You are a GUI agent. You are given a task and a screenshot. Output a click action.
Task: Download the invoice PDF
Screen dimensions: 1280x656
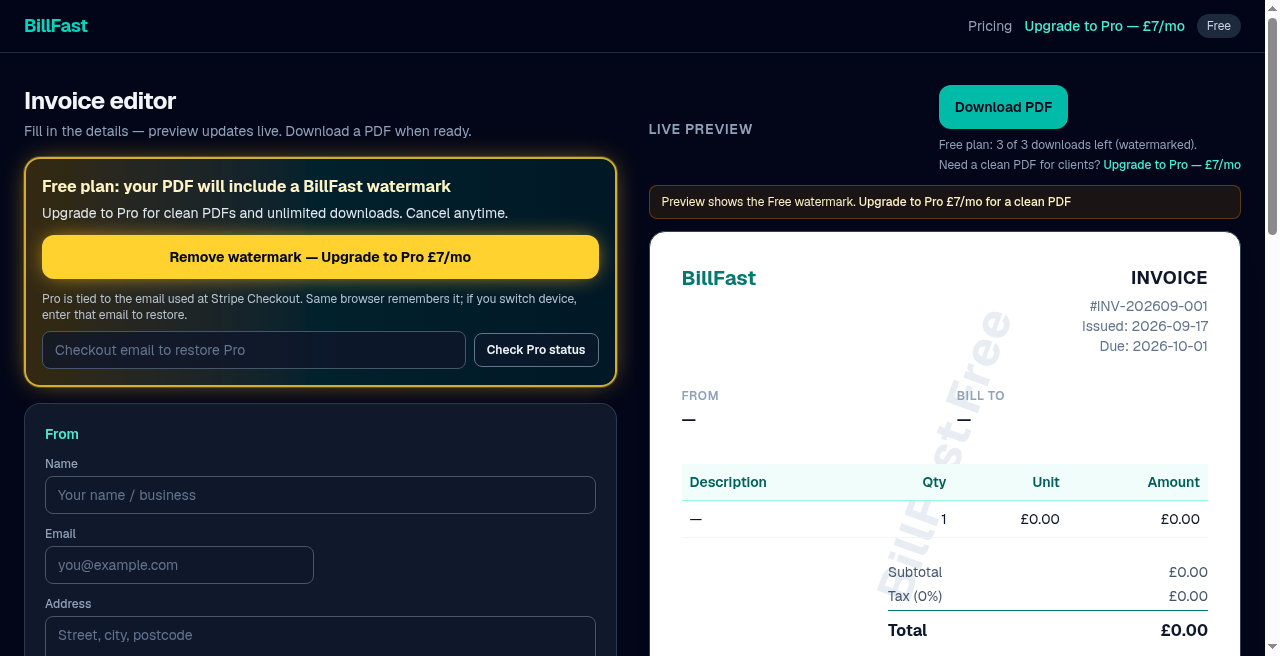click(x=1003, y=107)
